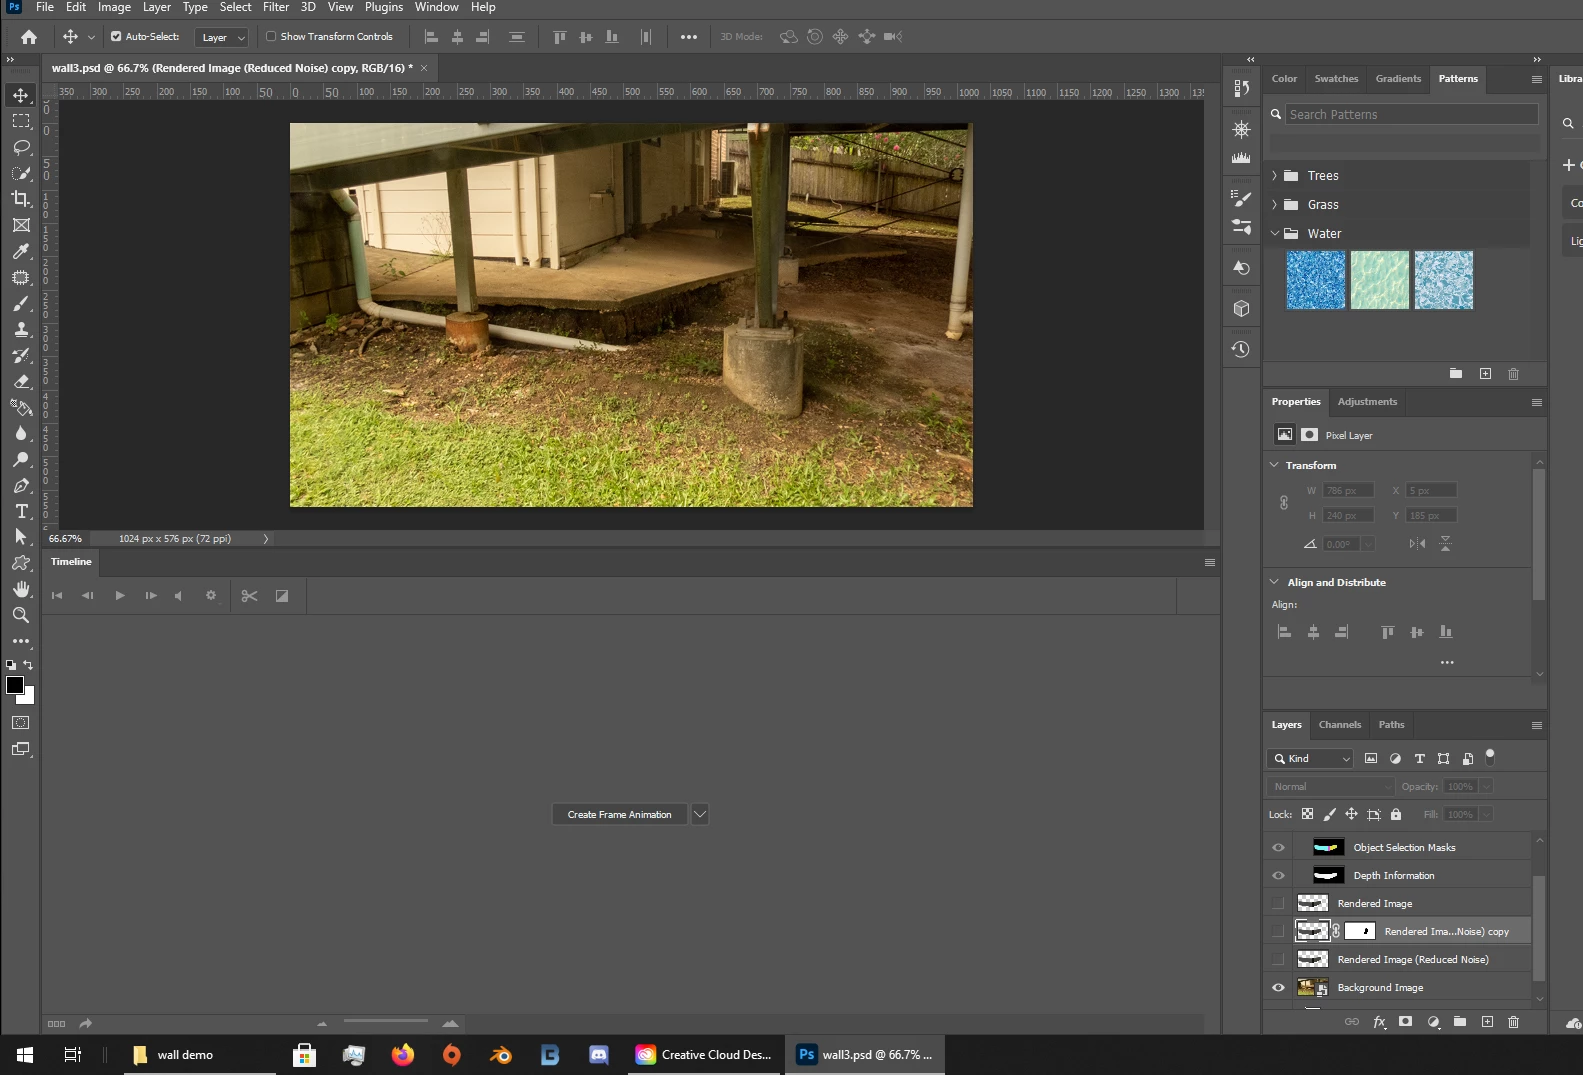Go to first frame in Timeline
This screenshot has width=1583, height=1075.
(x=57, y=596)
